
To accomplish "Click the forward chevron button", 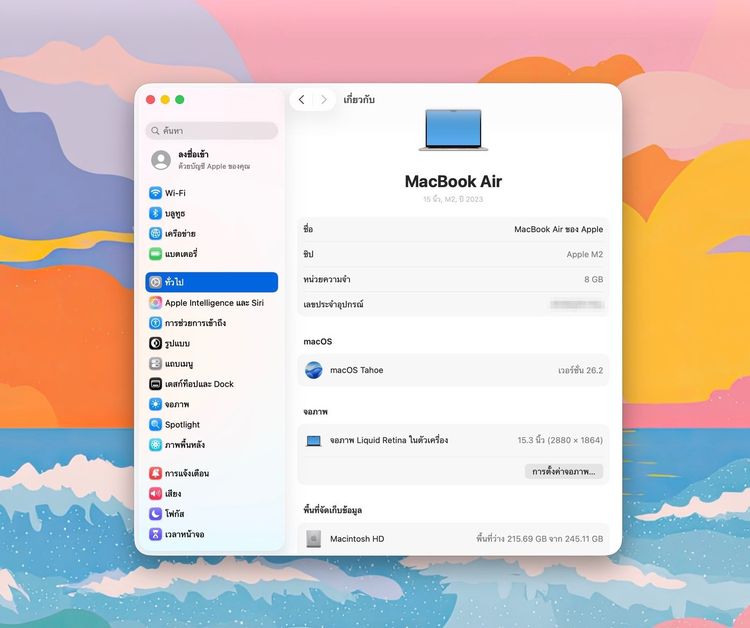I will [324, 100].
